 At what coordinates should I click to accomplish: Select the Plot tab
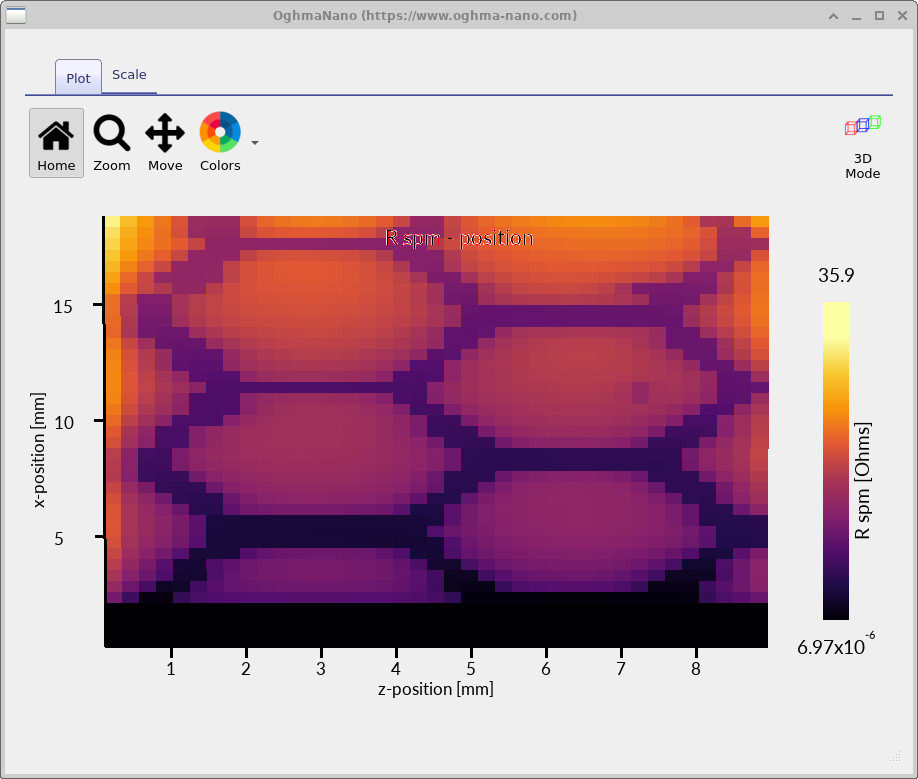77,77
